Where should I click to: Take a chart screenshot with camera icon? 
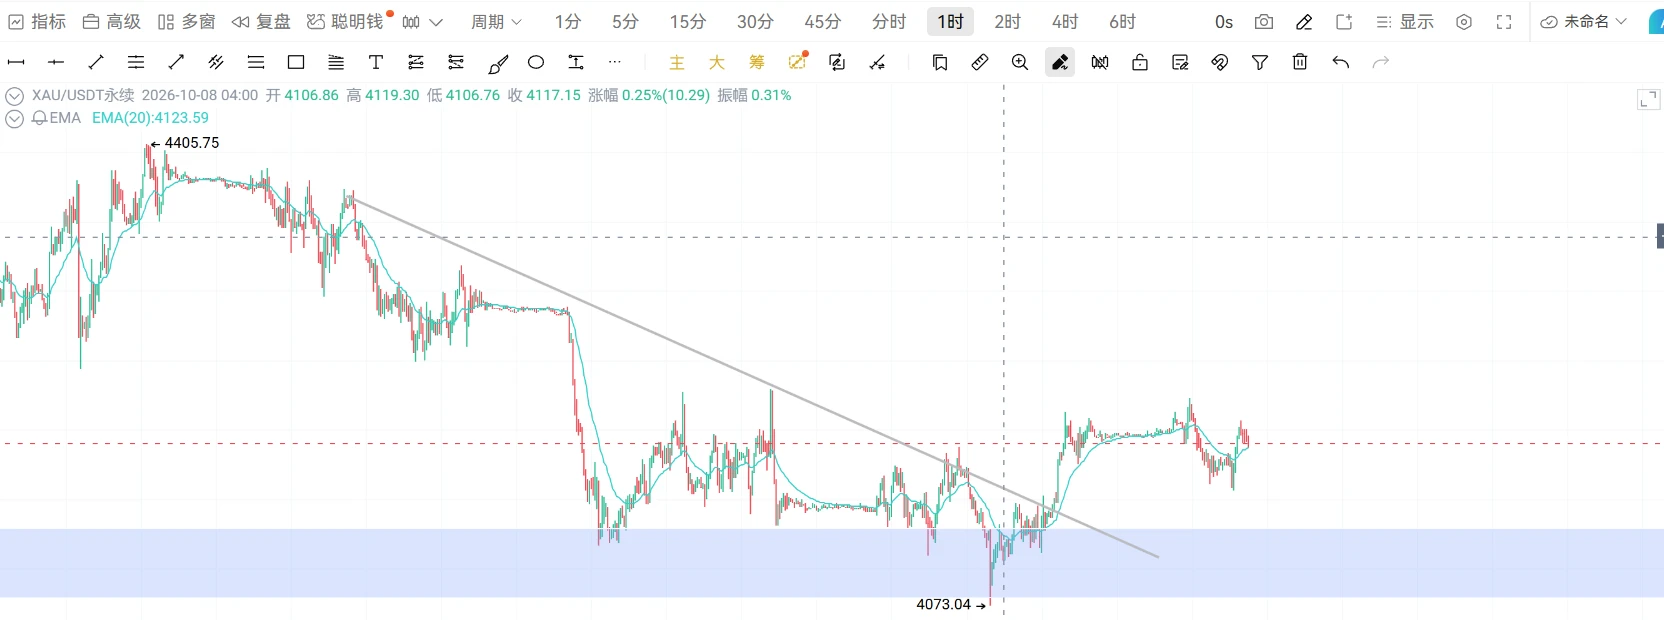coord(1264,21)
